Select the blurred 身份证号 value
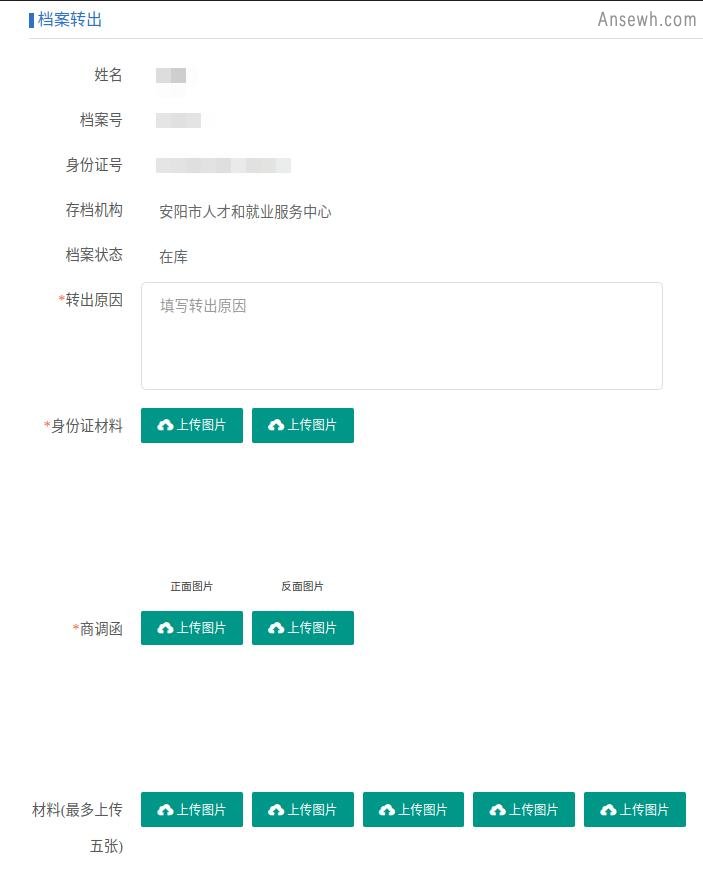Viewport: 703px width, 874px height. click(223, 166)
